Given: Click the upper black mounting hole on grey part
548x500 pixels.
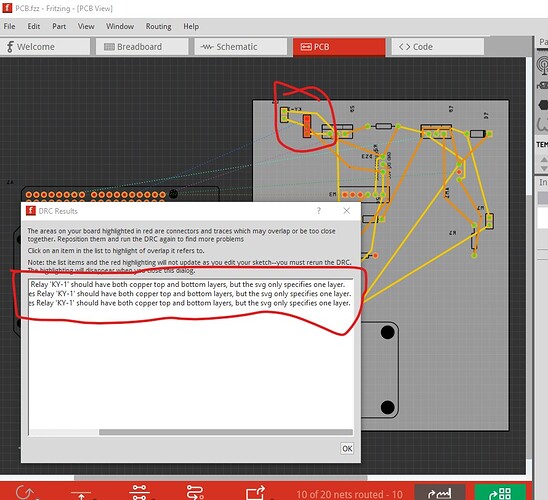Looking at the screenshot, I should [x=387, y=332].
